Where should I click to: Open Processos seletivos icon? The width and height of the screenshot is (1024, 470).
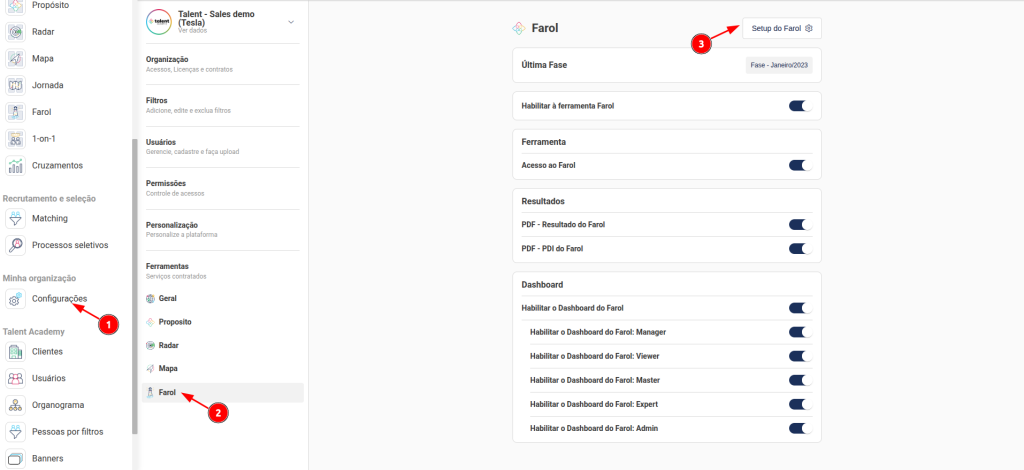(x=16, y=245)
